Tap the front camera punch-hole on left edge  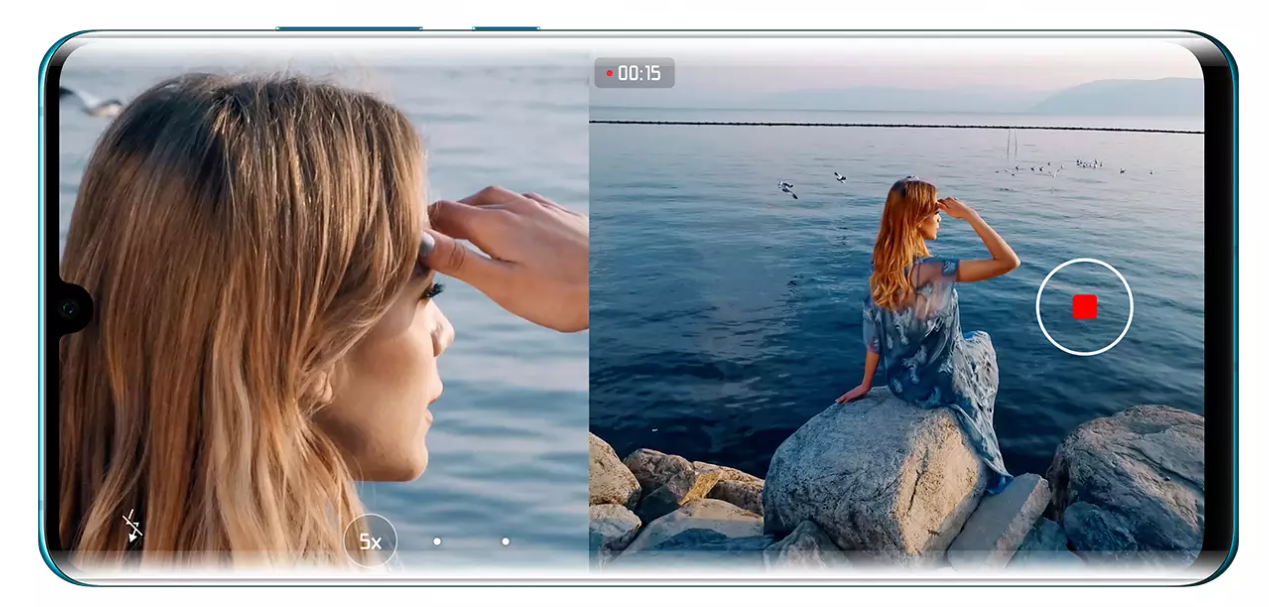[x=68, y=309]
